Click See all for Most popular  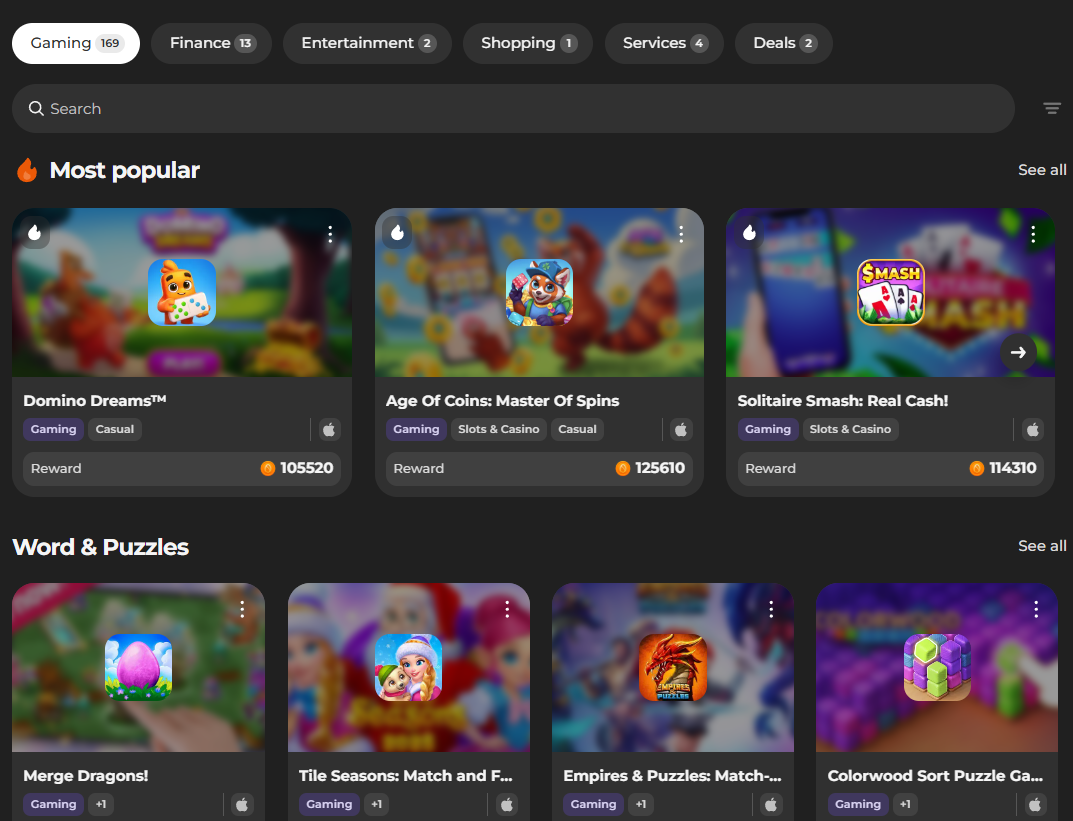point(1042,170)
